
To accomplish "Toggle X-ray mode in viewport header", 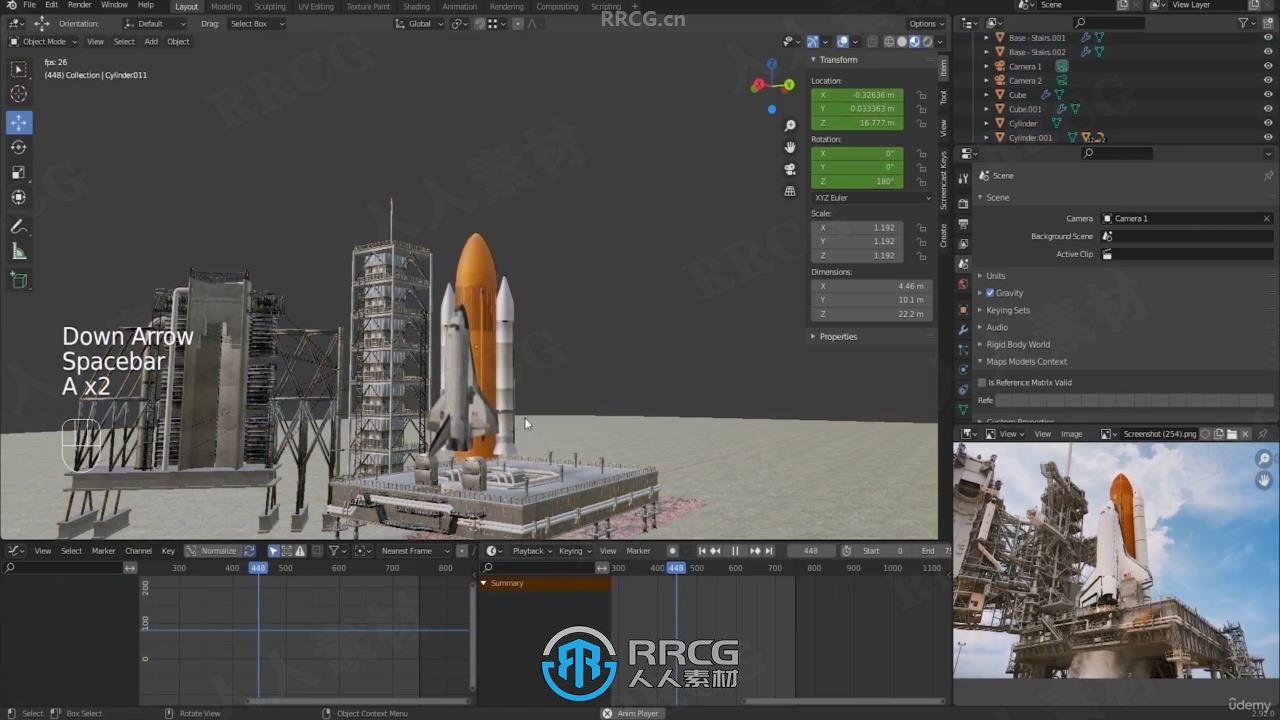I will [872, 41].
